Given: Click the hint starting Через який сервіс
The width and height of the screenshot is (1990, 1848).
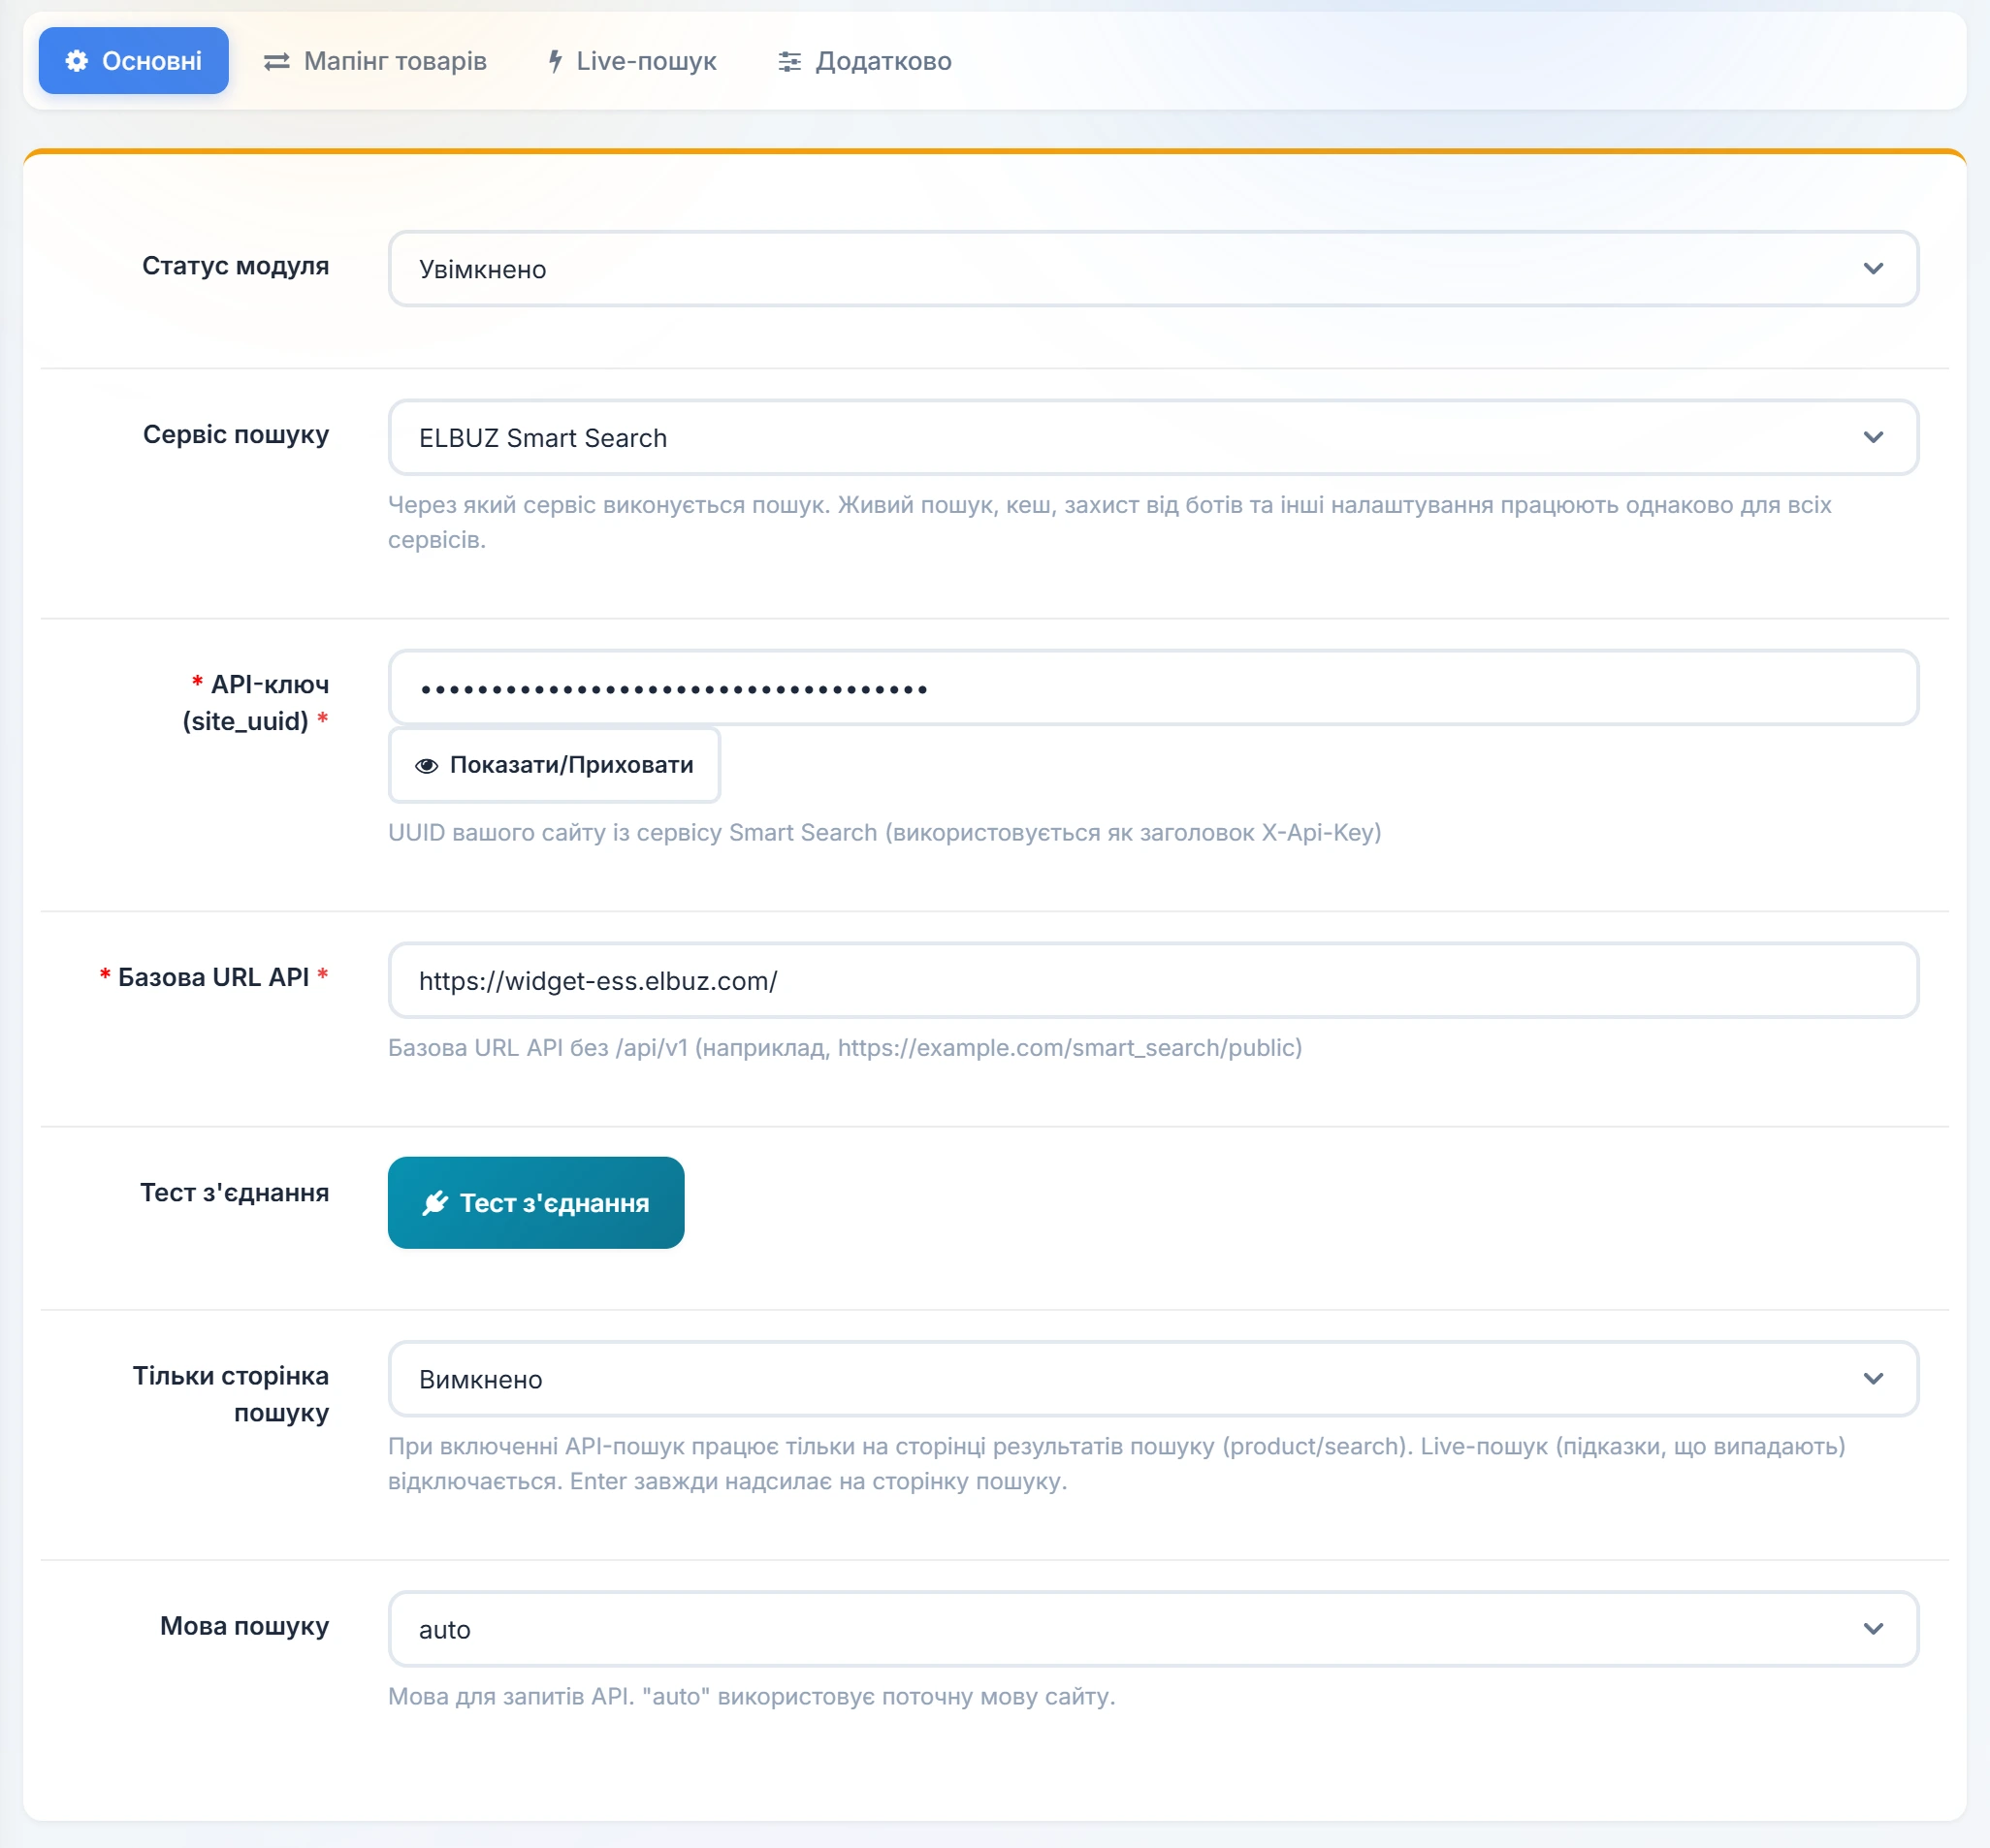Looking at the screenshot, I should [x=1110, y=522].
